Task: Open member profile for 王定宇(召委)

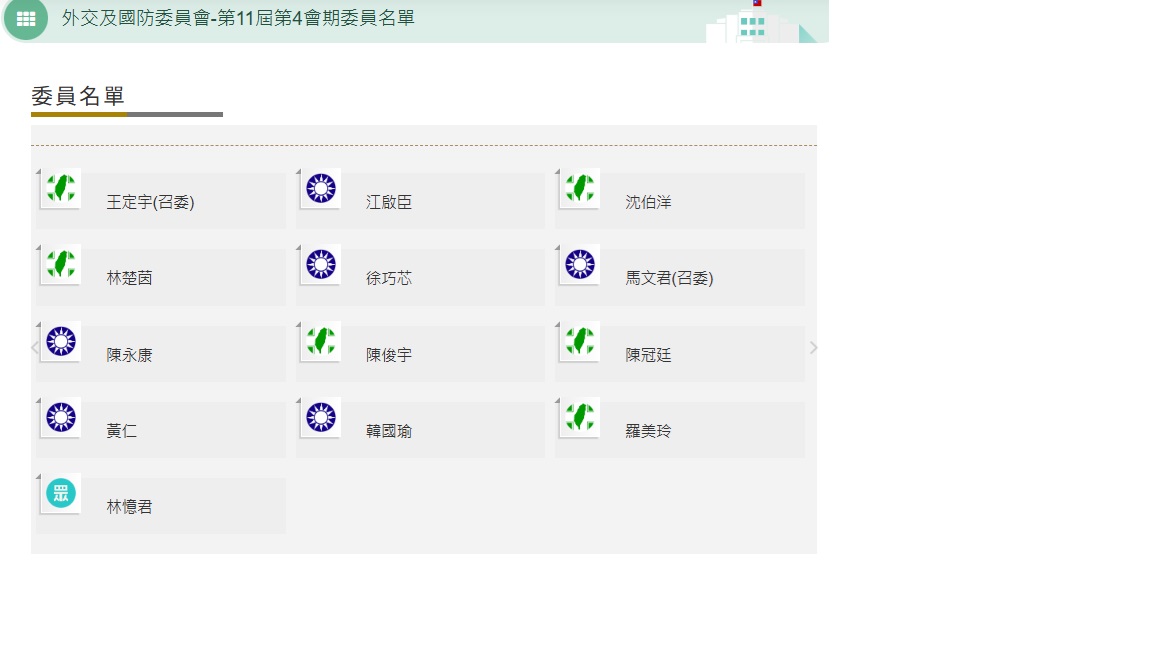Action: (150, 203)
